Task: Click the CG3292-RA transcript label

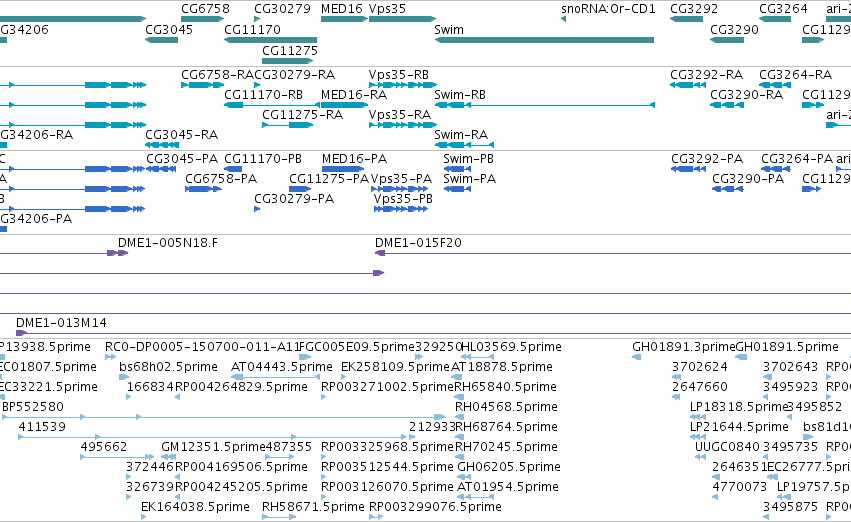Action: point(707,74)
